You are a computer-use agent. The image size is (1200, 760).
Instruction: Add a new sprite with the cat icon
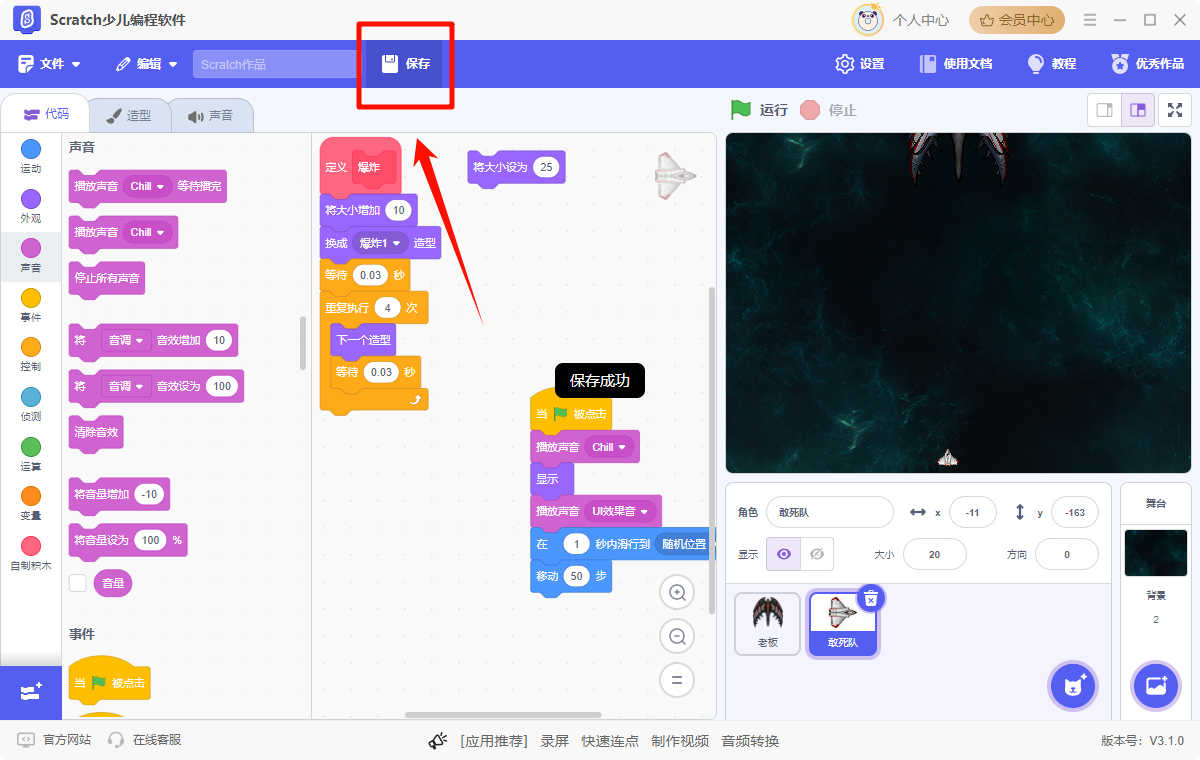click(x=1073, y=686)
